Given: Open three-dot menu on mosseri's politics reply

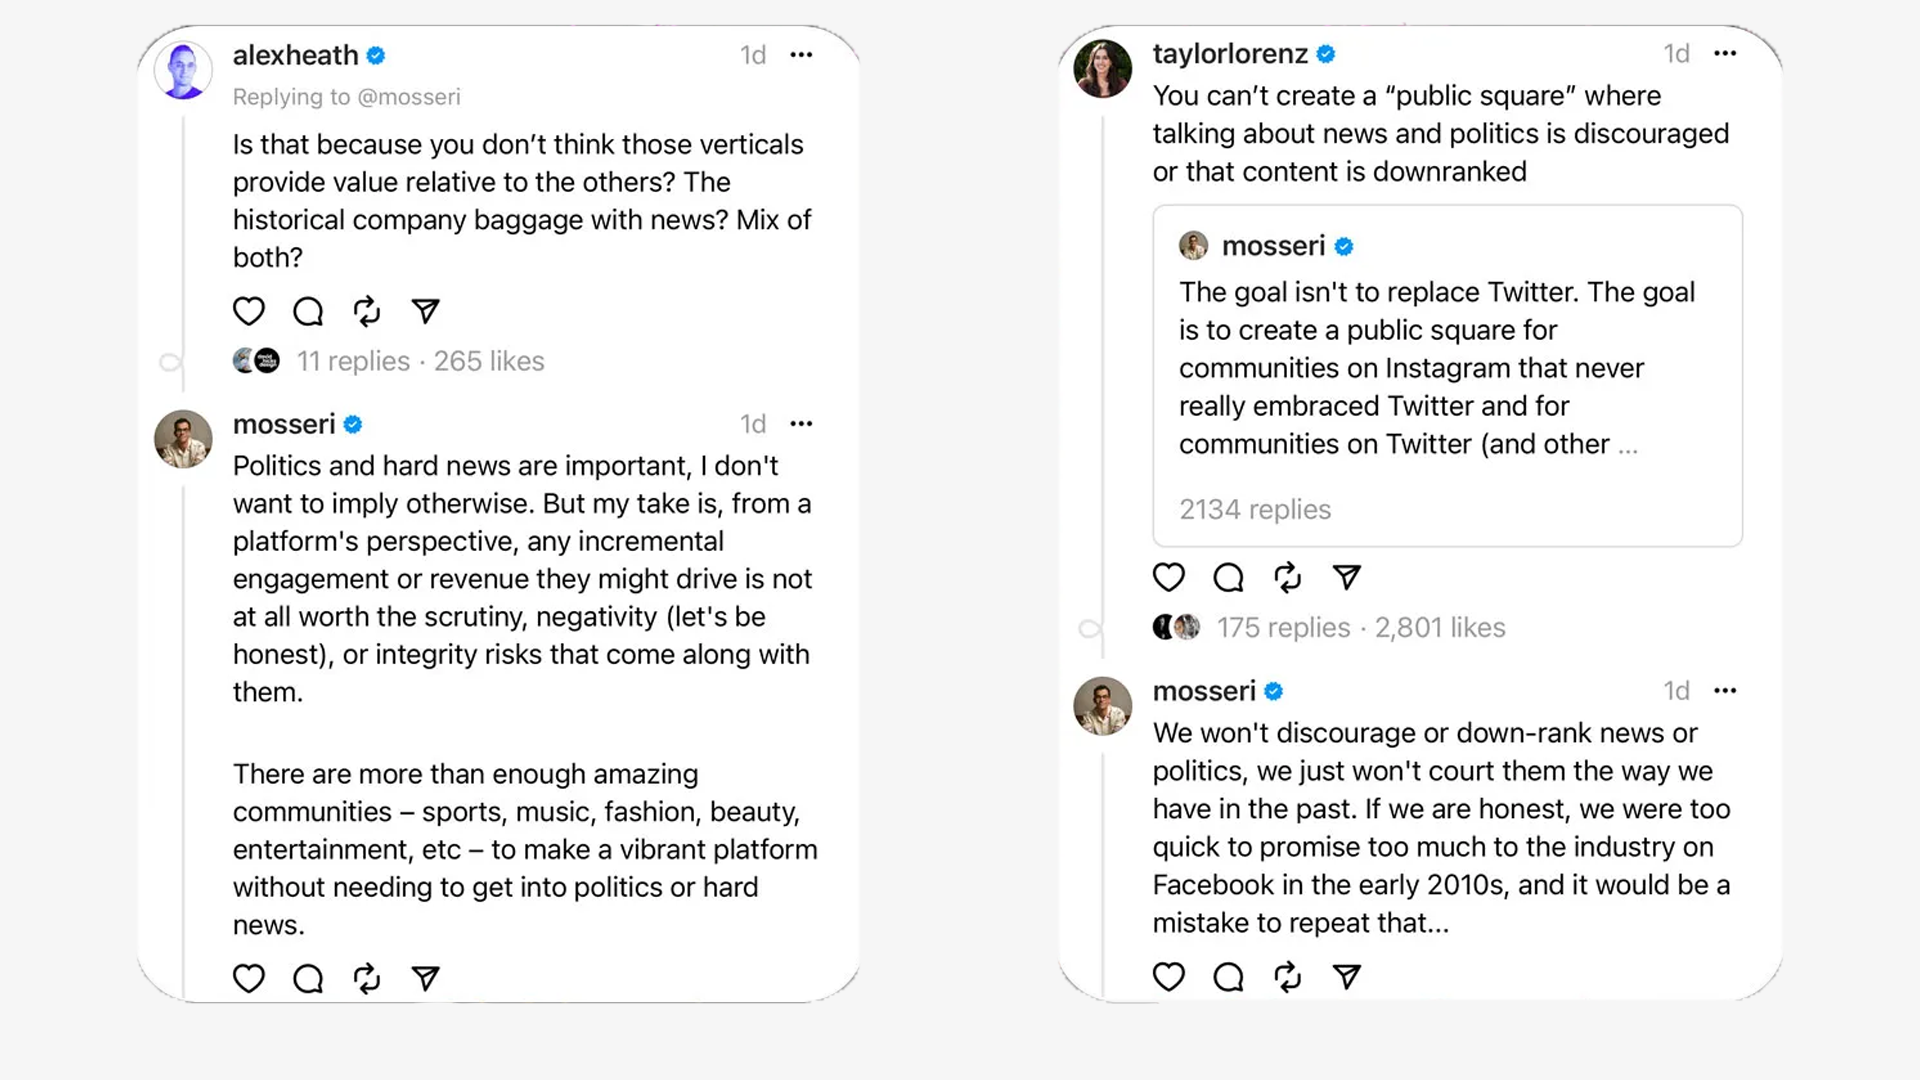Looking at the screenshot, I should tap(801, 424).
